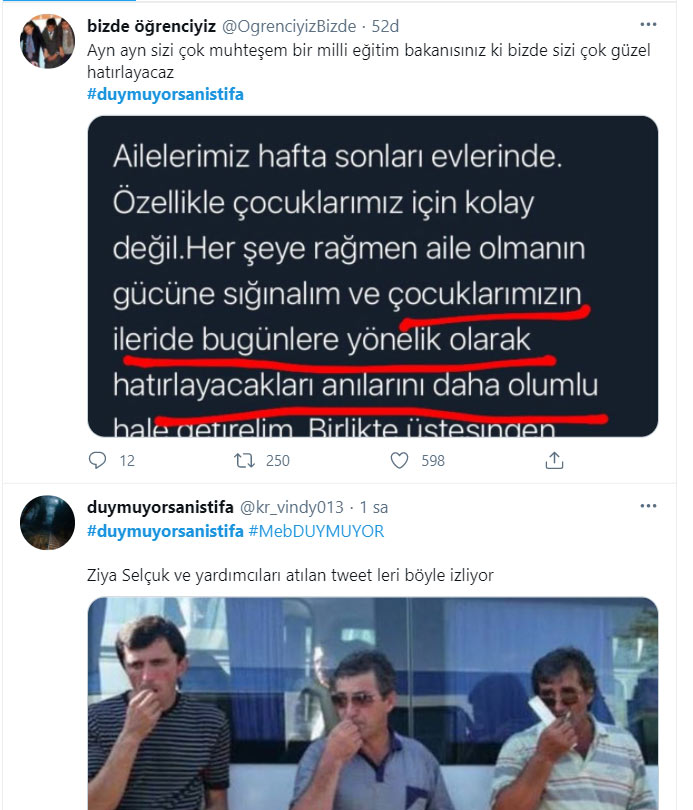Open bizde öğrenciyiz profile avatar

(x=47, y=40)
